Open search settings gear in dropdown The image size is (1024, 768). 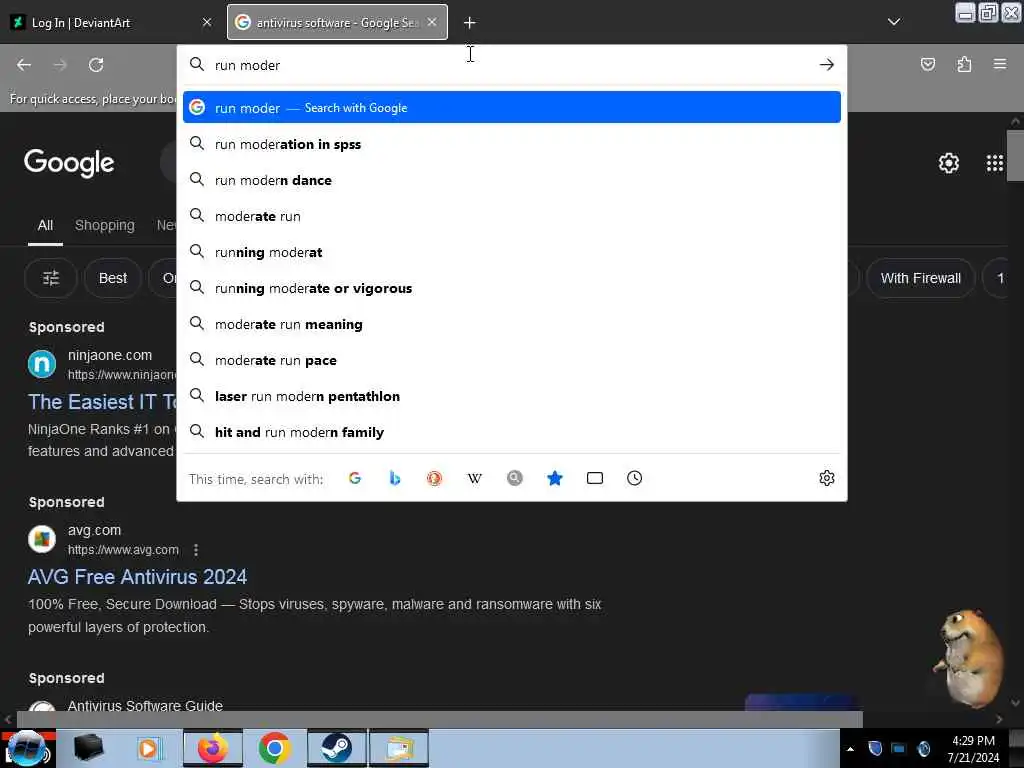coord(827,478)
